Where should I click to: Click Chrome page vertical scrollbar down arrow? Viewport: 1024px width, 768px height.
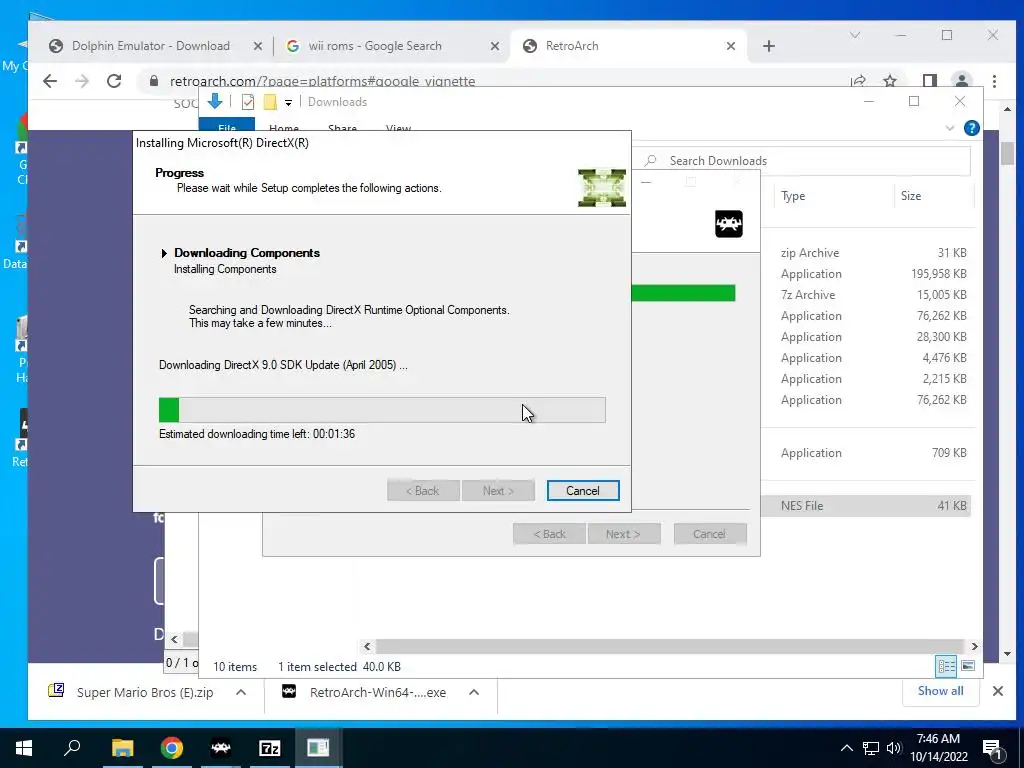(1007, 654)
